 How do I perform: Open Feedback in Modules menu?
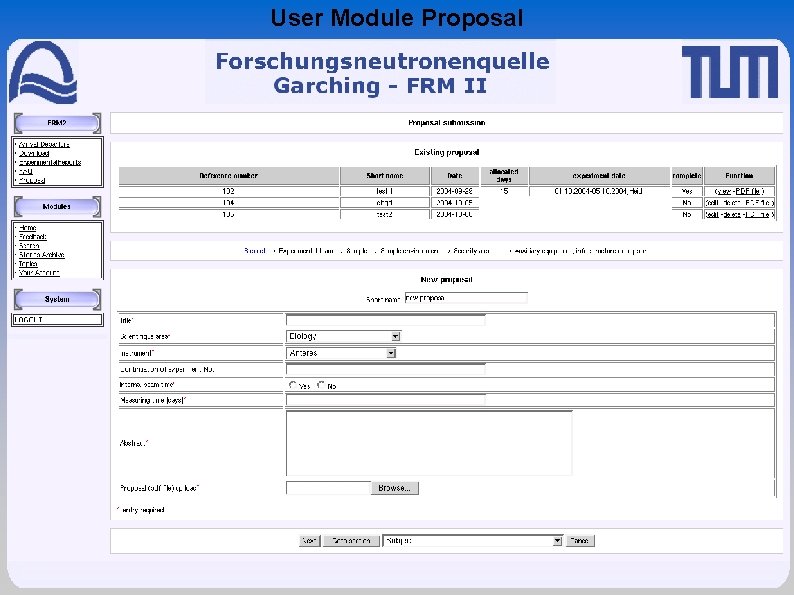pos(32,236)
